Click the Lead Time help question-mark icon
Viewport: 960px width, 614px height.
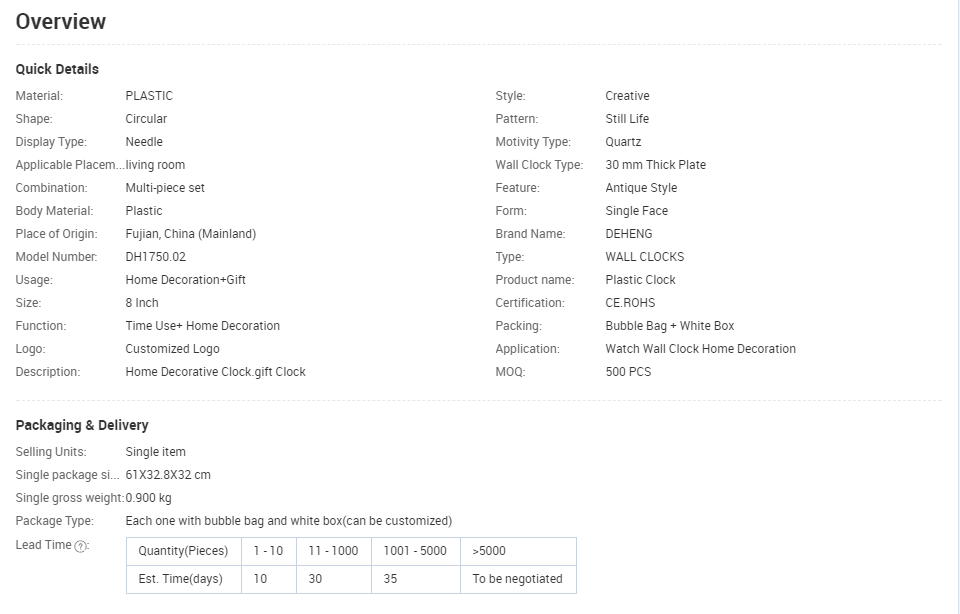82,546
